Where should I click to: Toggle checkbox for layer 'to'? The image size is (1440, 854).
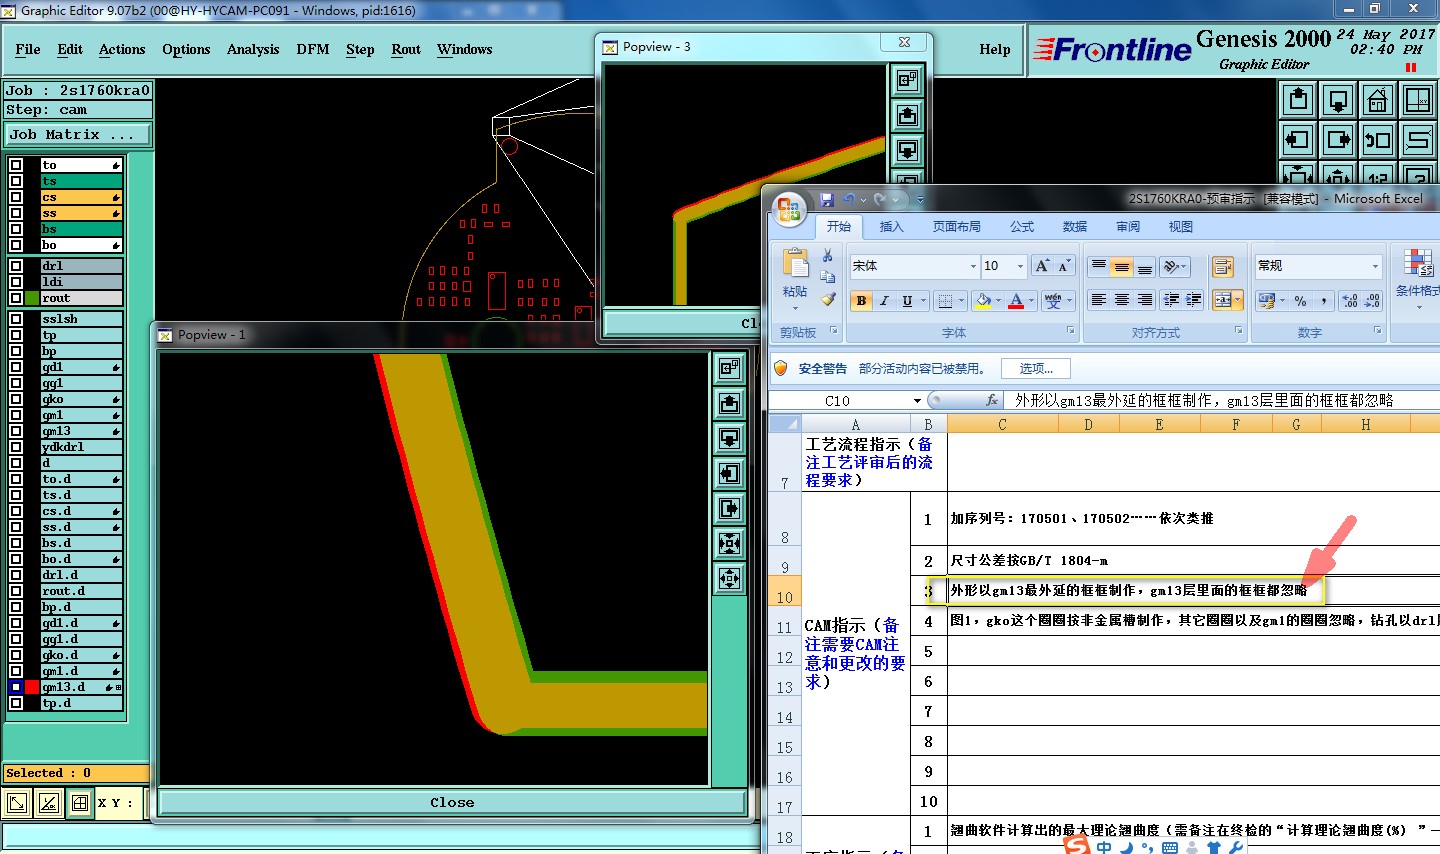point(16,165)
